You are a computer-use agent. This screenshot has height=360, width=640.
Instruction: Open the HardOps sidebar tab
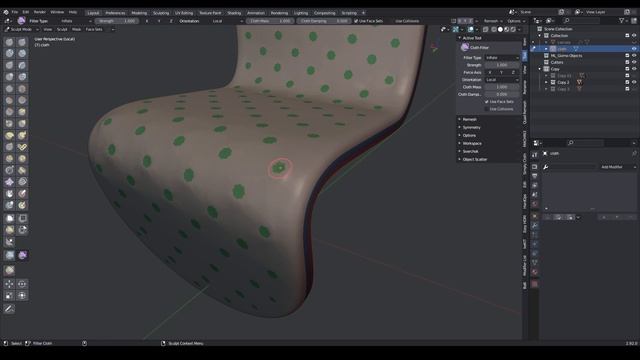(525, 201)
